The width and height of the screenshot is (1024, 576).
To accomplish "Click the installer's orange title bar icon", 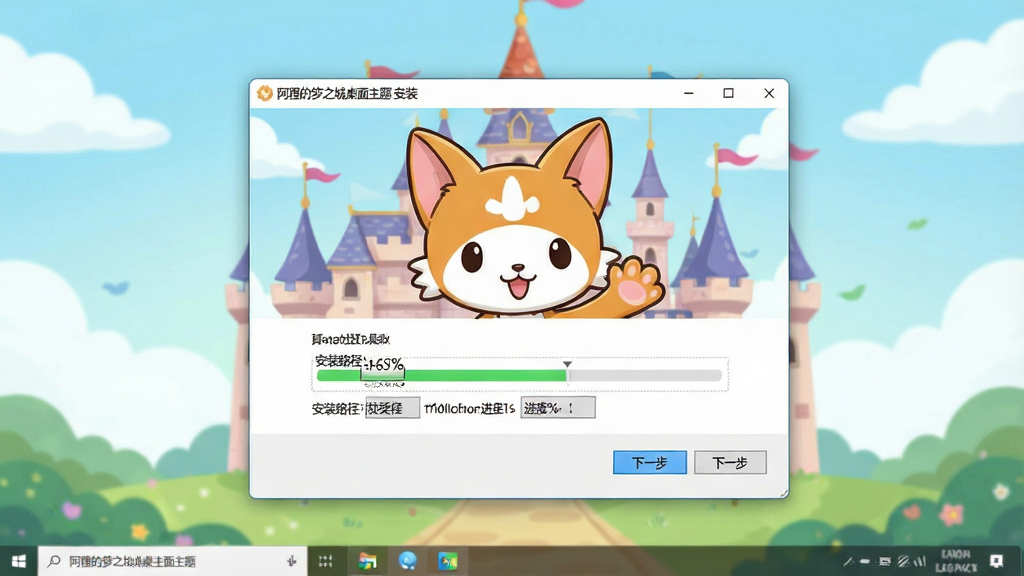I will click(x=264, y=93).
